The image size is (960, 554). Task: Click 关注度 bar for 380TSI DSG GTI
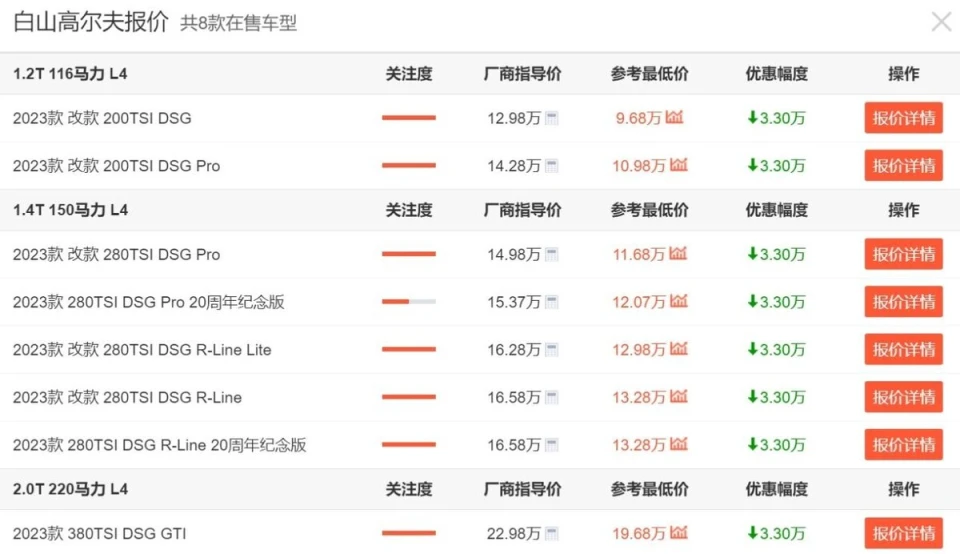coord(409,533)
